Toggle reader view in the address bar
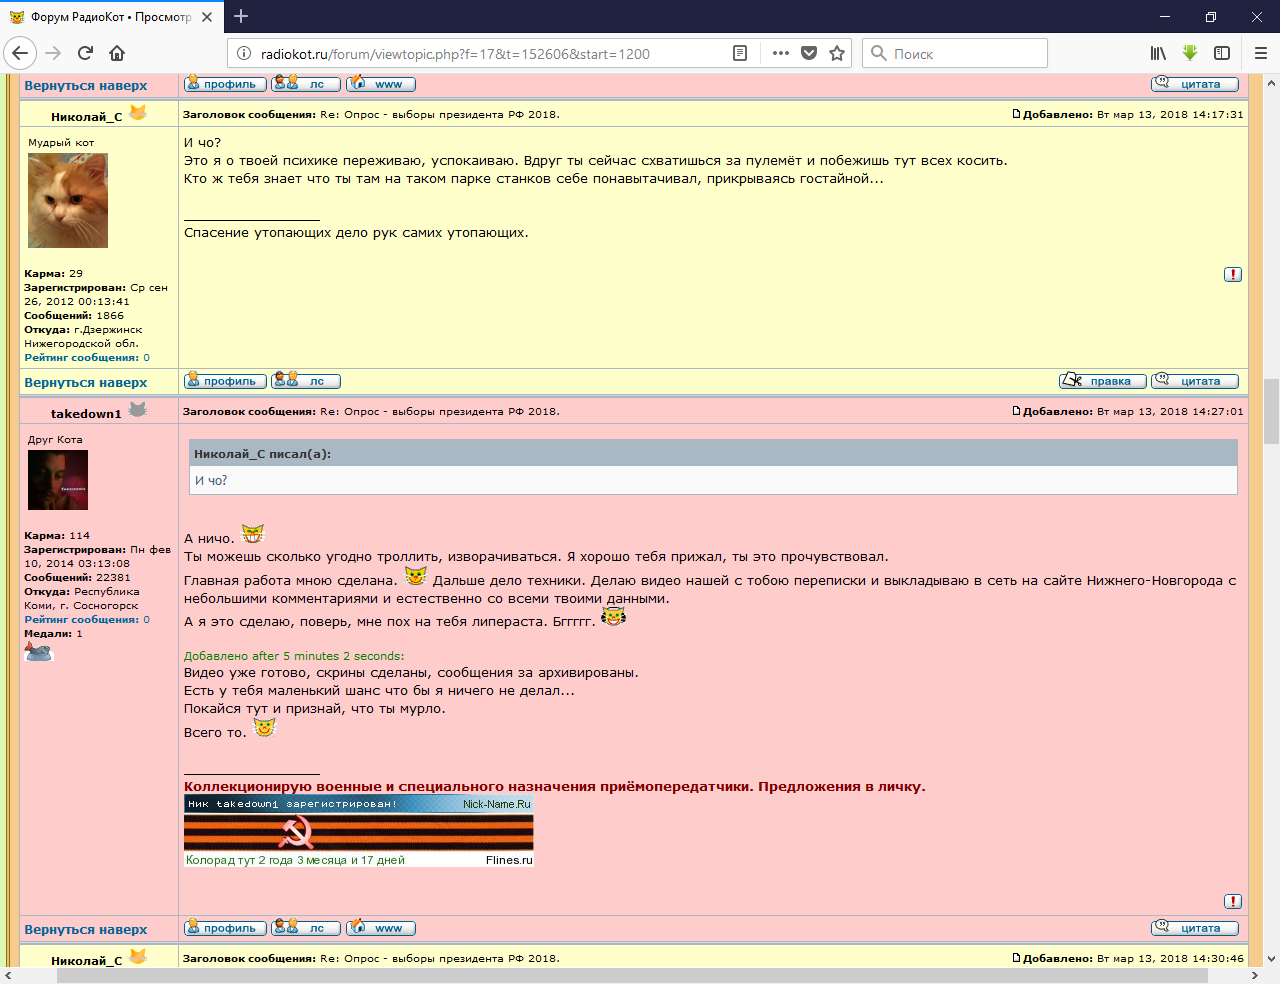The width and height of the screenshot is (1280, 984). 740,53
